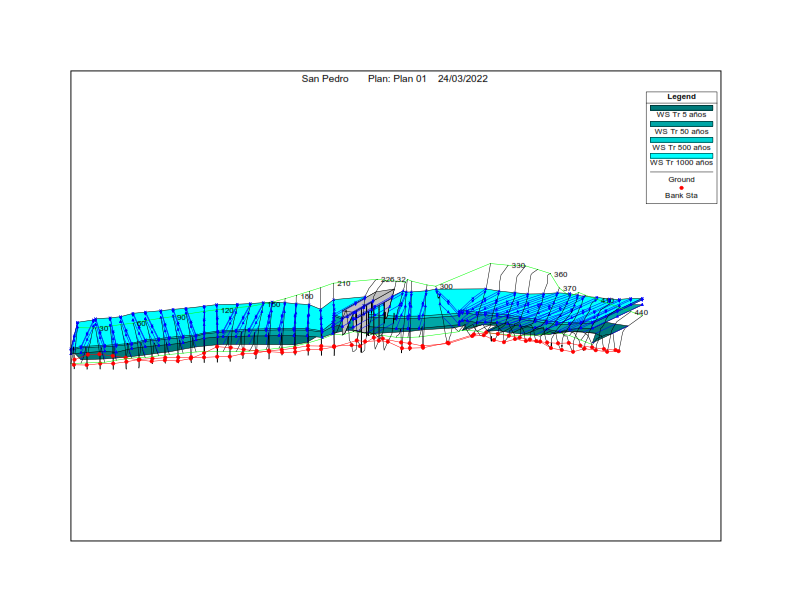Click the station label '226.32'
This screenshot has height=612, width=792.
pyautogui.click(x=393, y=279)
